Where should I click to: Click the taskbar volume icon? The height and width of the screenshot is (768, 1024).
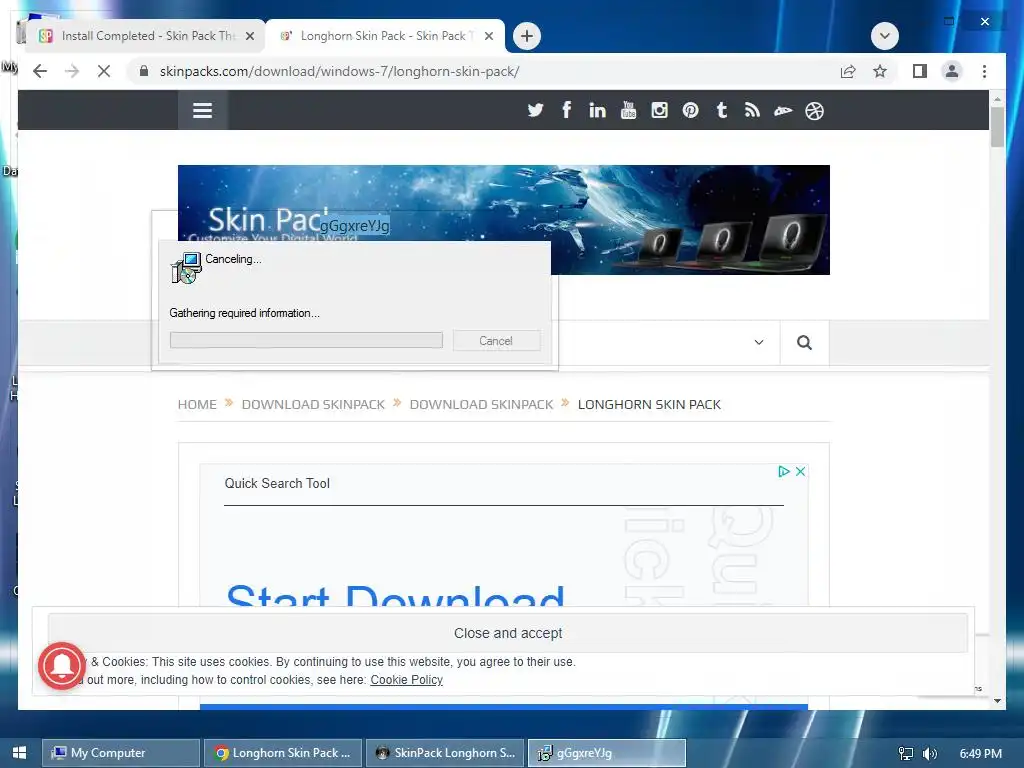pyautogui.click(x=930, y=754)
